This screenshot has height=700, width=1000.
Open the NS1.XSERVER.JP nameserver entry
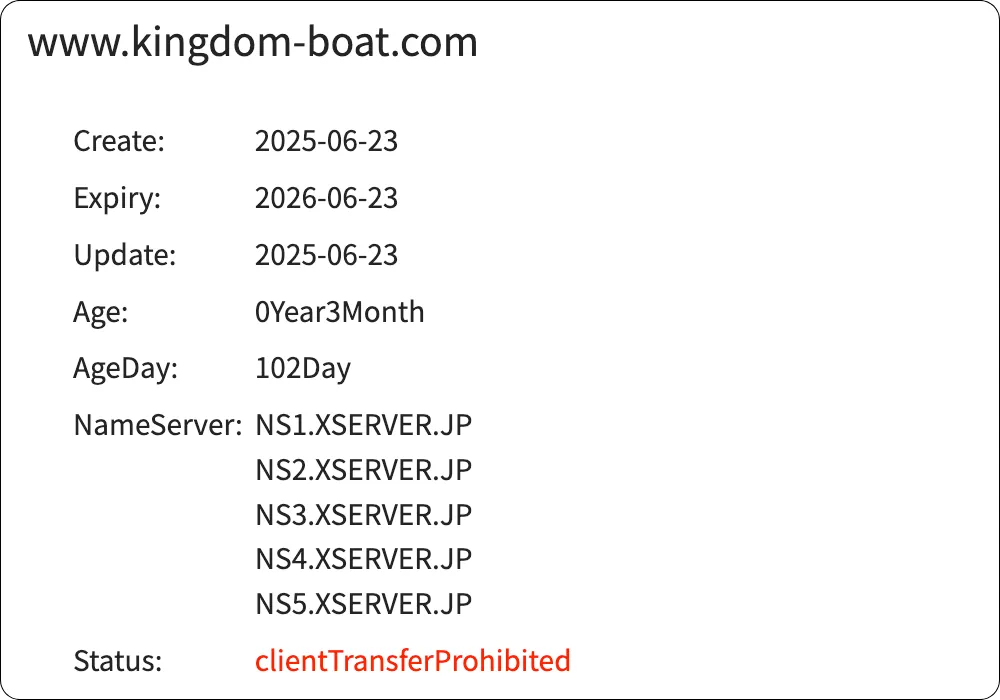click(x=363, y=426)
